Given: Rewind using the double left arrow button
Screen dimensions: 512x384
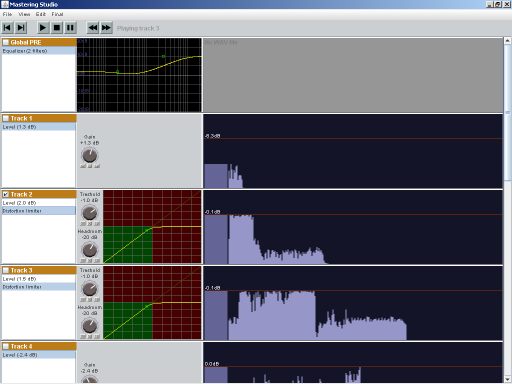Looking at the screenshot, I should point(93,28).
